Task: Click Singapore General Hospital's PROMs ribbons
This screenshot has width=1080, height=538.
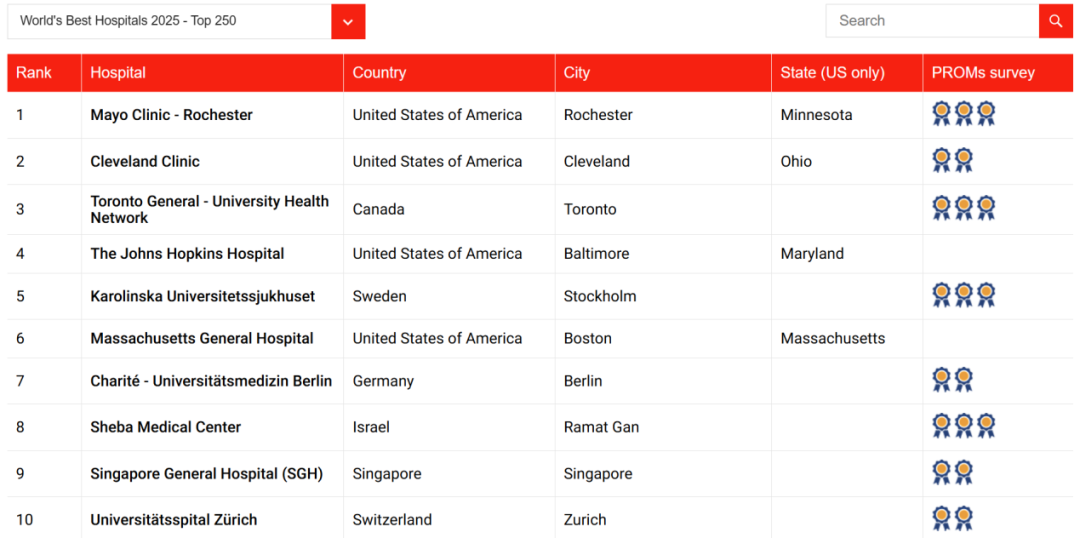Action: pyautogui.click(x=952, y=472)
